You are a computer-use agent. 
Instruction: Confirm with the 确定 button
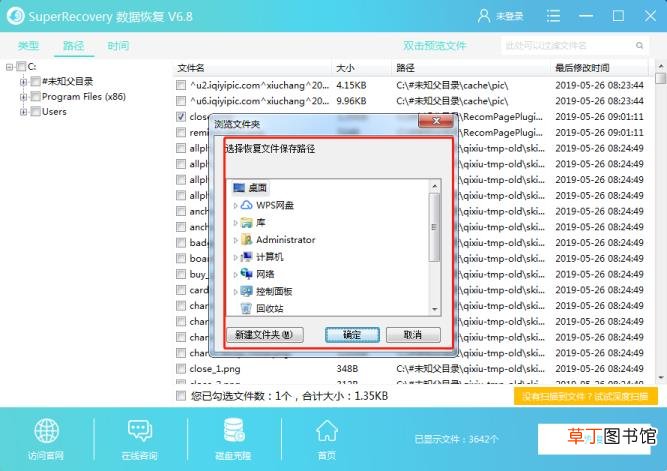point(352,335)
